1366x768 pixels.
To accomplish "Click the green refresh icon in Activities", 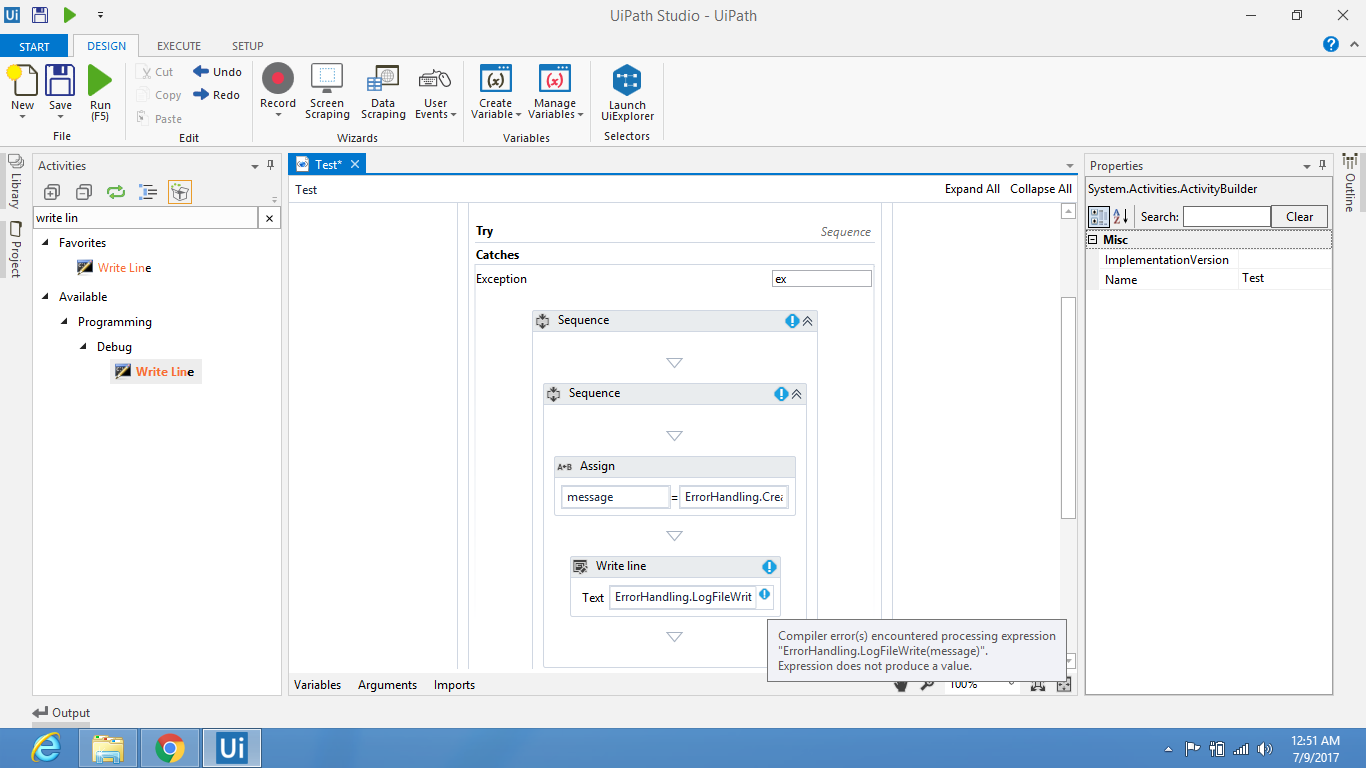I will [116, 192].
